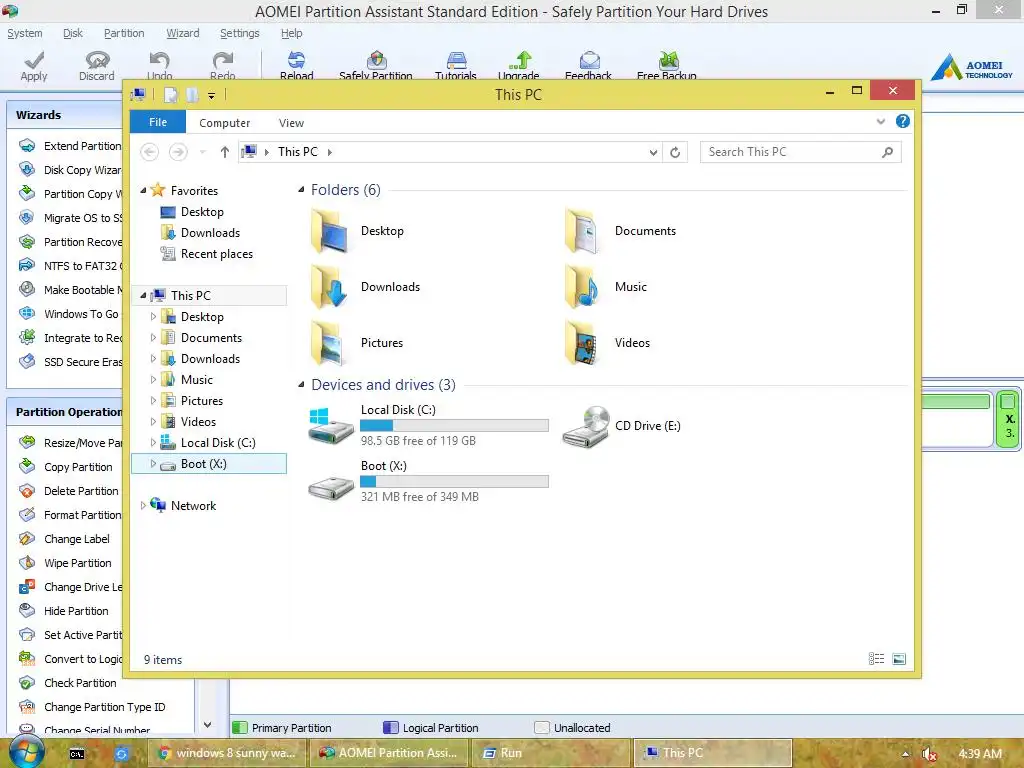Click the Windows Start orb

[25, 752]
